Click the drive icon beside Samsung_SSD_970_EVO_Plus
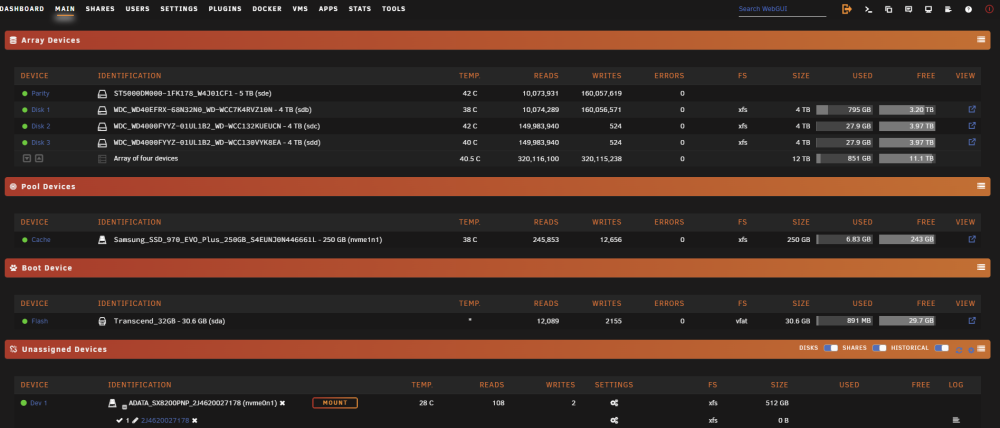The width and height of the screenshot is (1000, 428). (x=102, y=240)
